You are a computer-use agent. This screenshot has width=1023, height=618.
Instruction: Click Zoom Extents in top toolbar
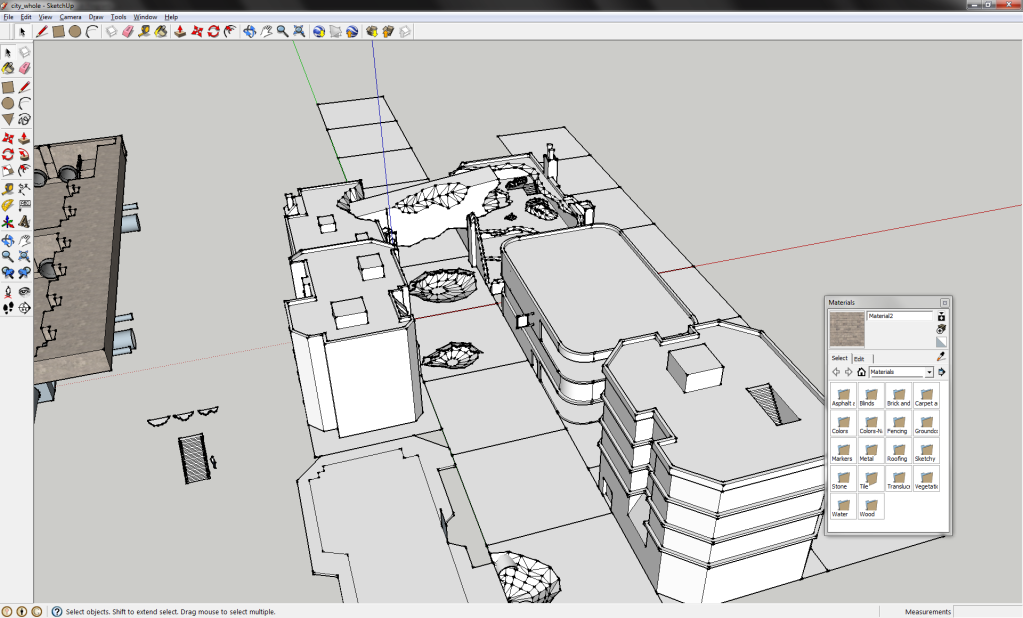pos(299,31)
